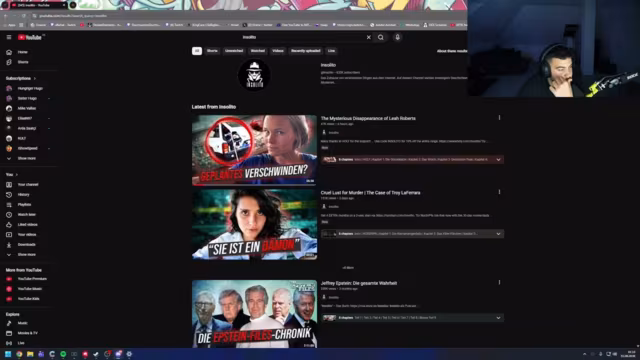
Task: Click the browser reload button
Action: tap(24, 16)
